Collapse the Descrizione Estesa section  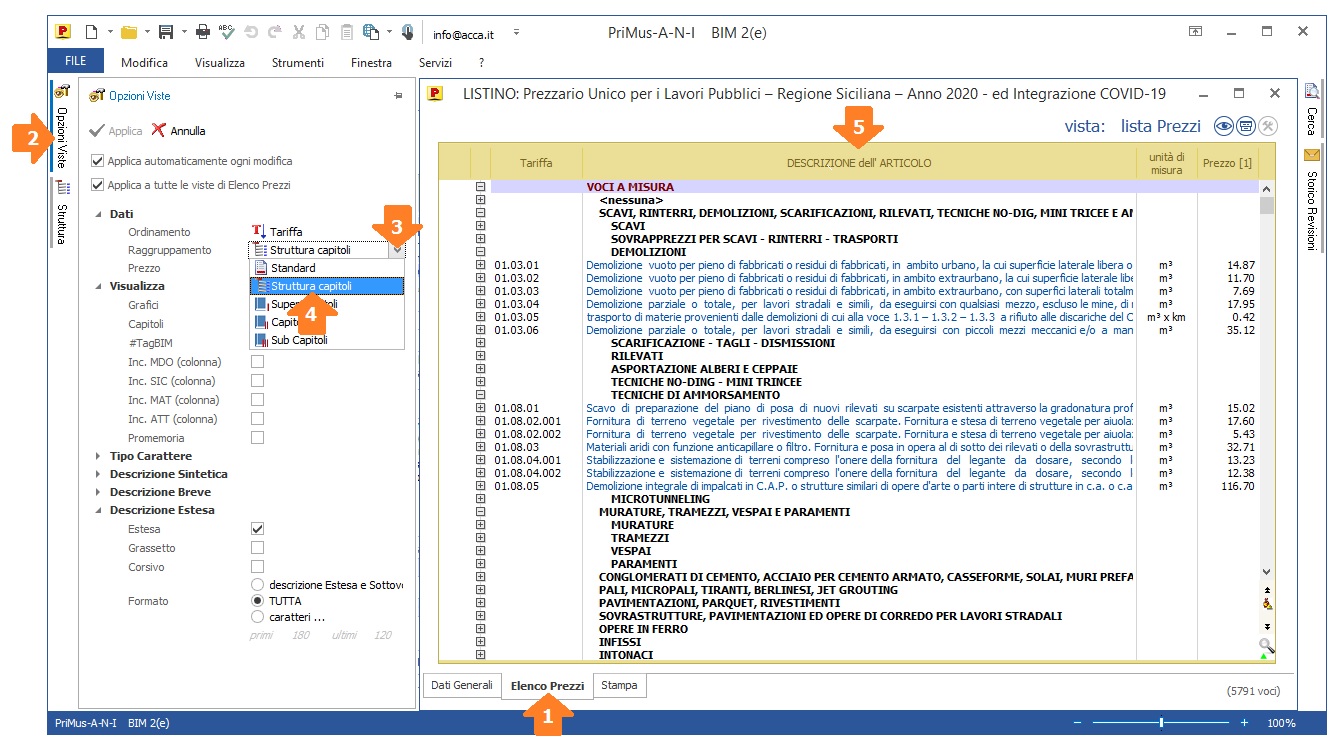pos(99,510)
